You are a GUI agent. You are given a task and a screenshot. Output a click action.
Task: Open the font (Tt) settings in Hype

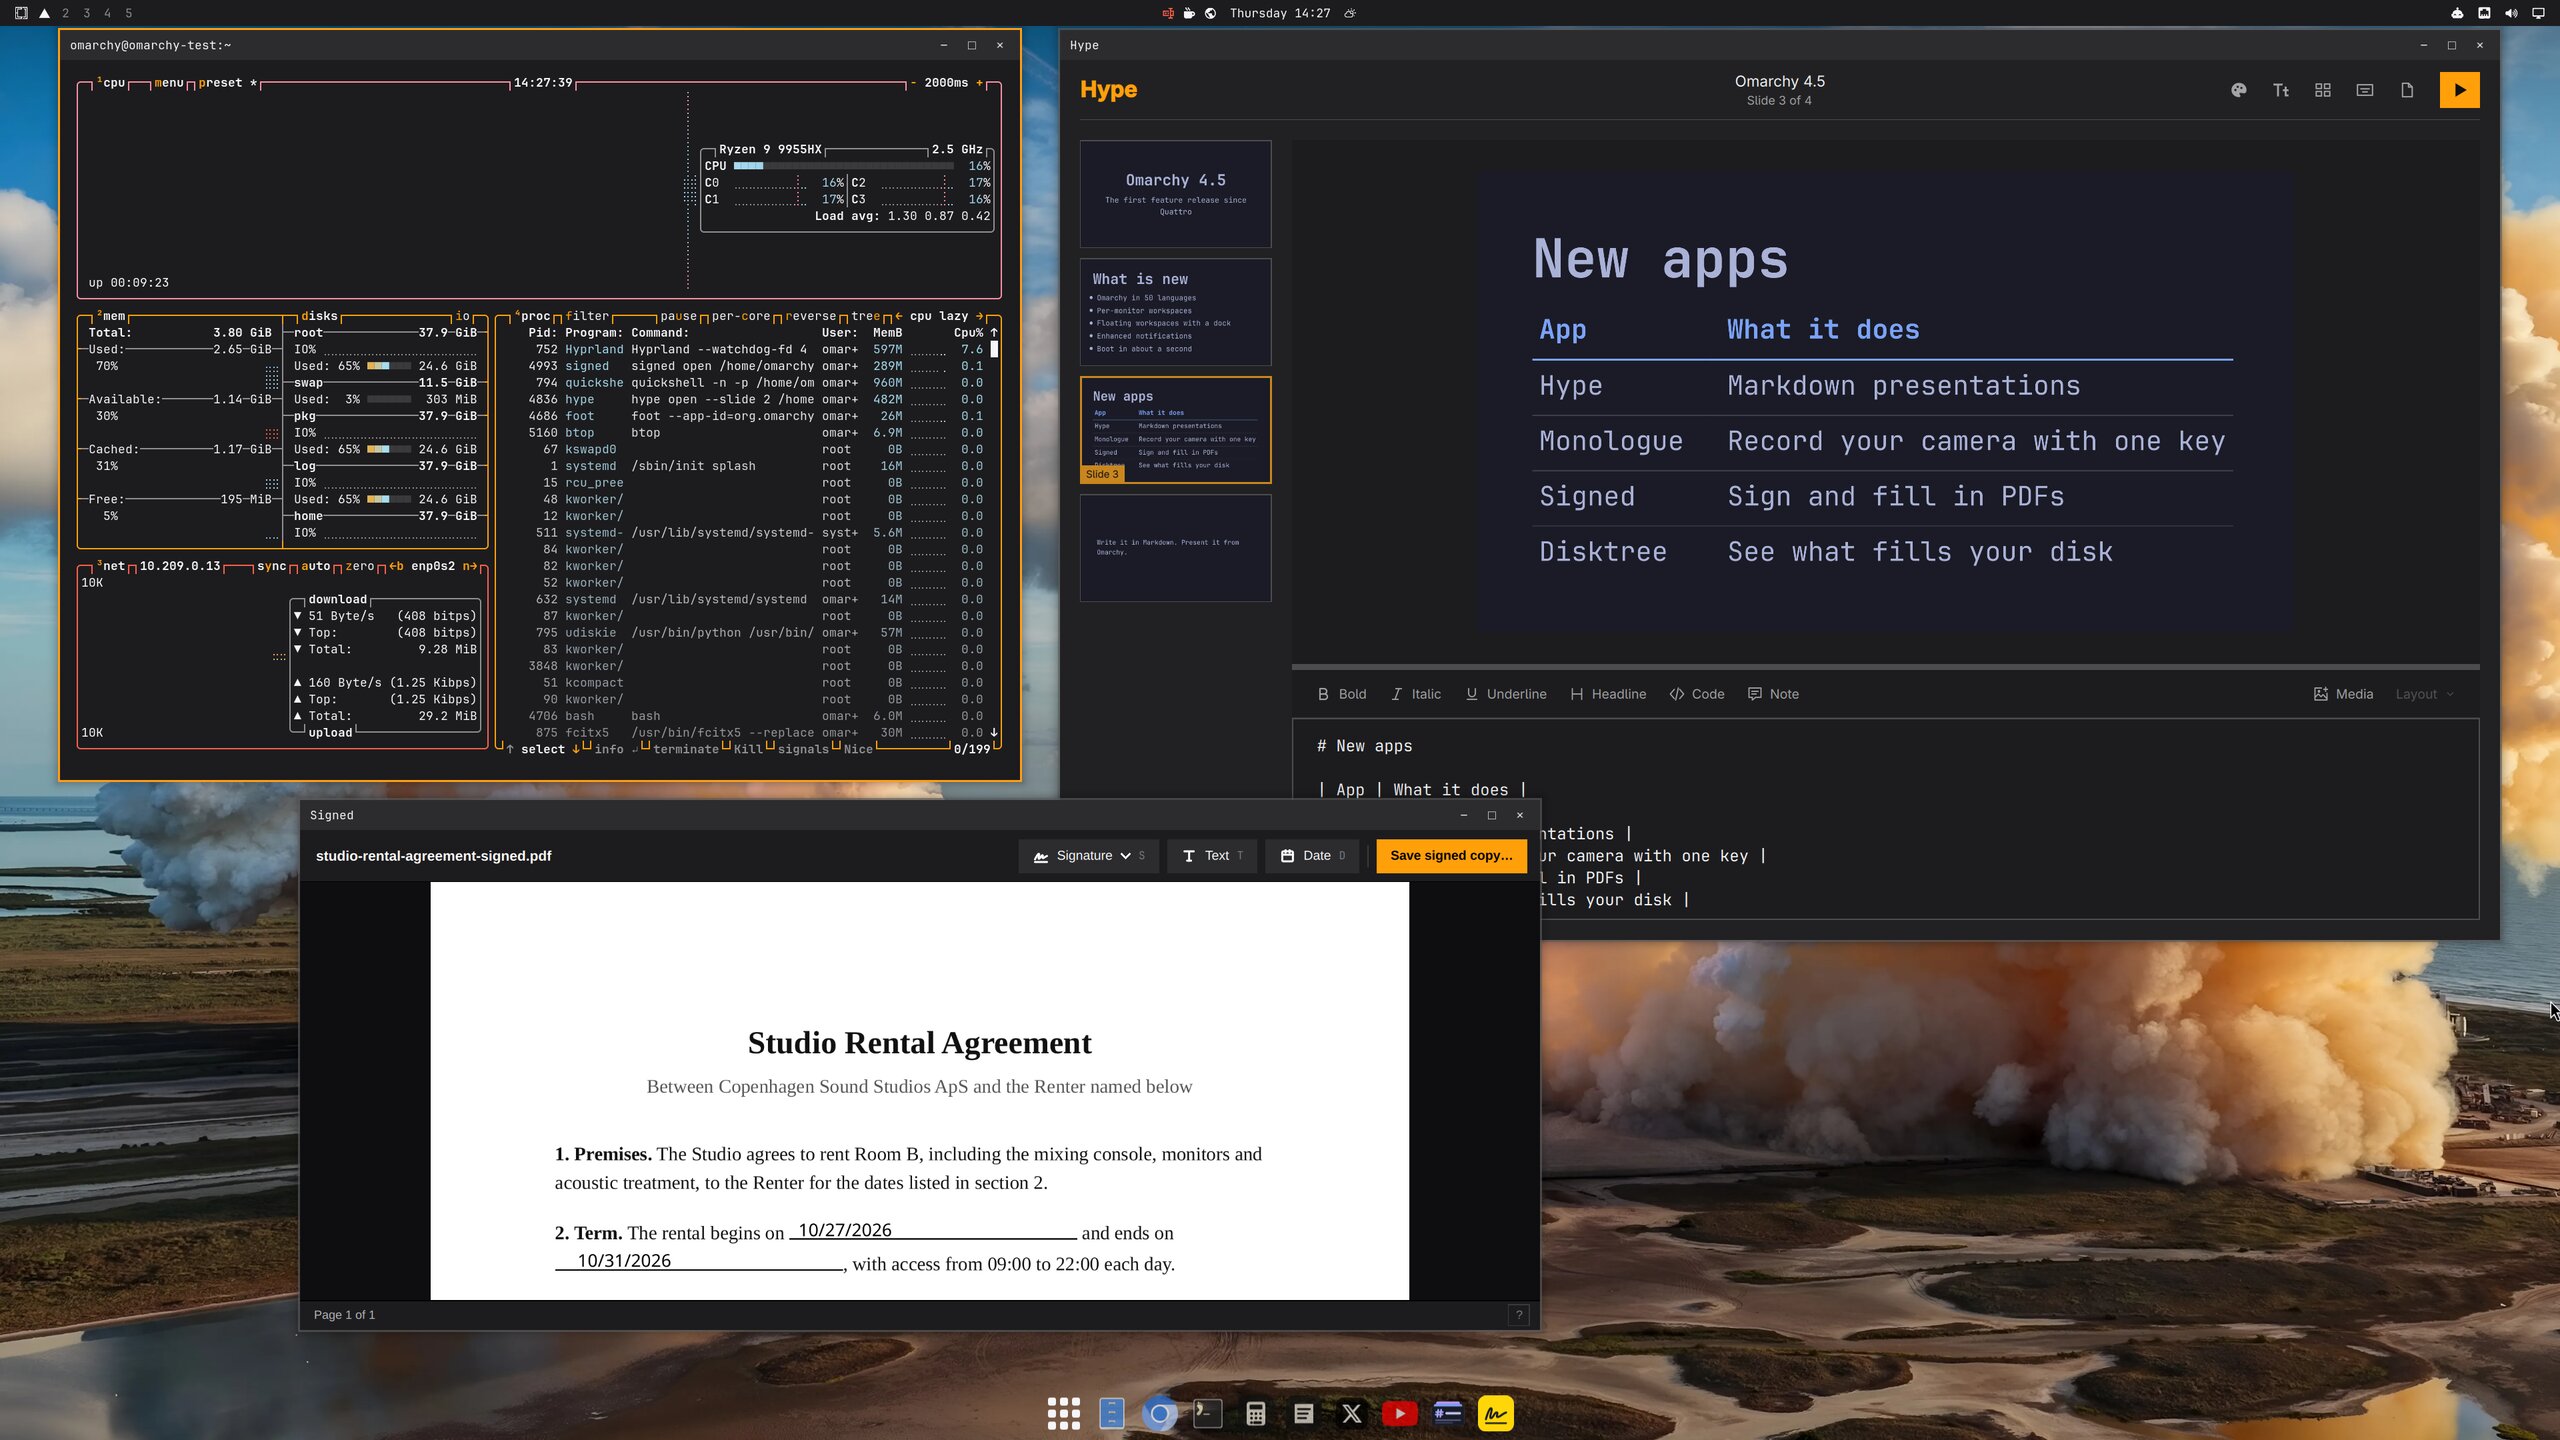(2281, 90)
